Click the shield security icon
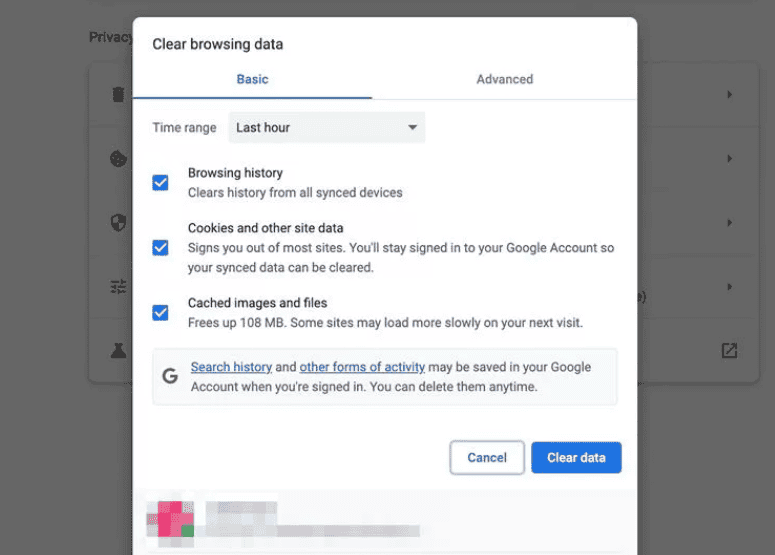 point(118,223)
